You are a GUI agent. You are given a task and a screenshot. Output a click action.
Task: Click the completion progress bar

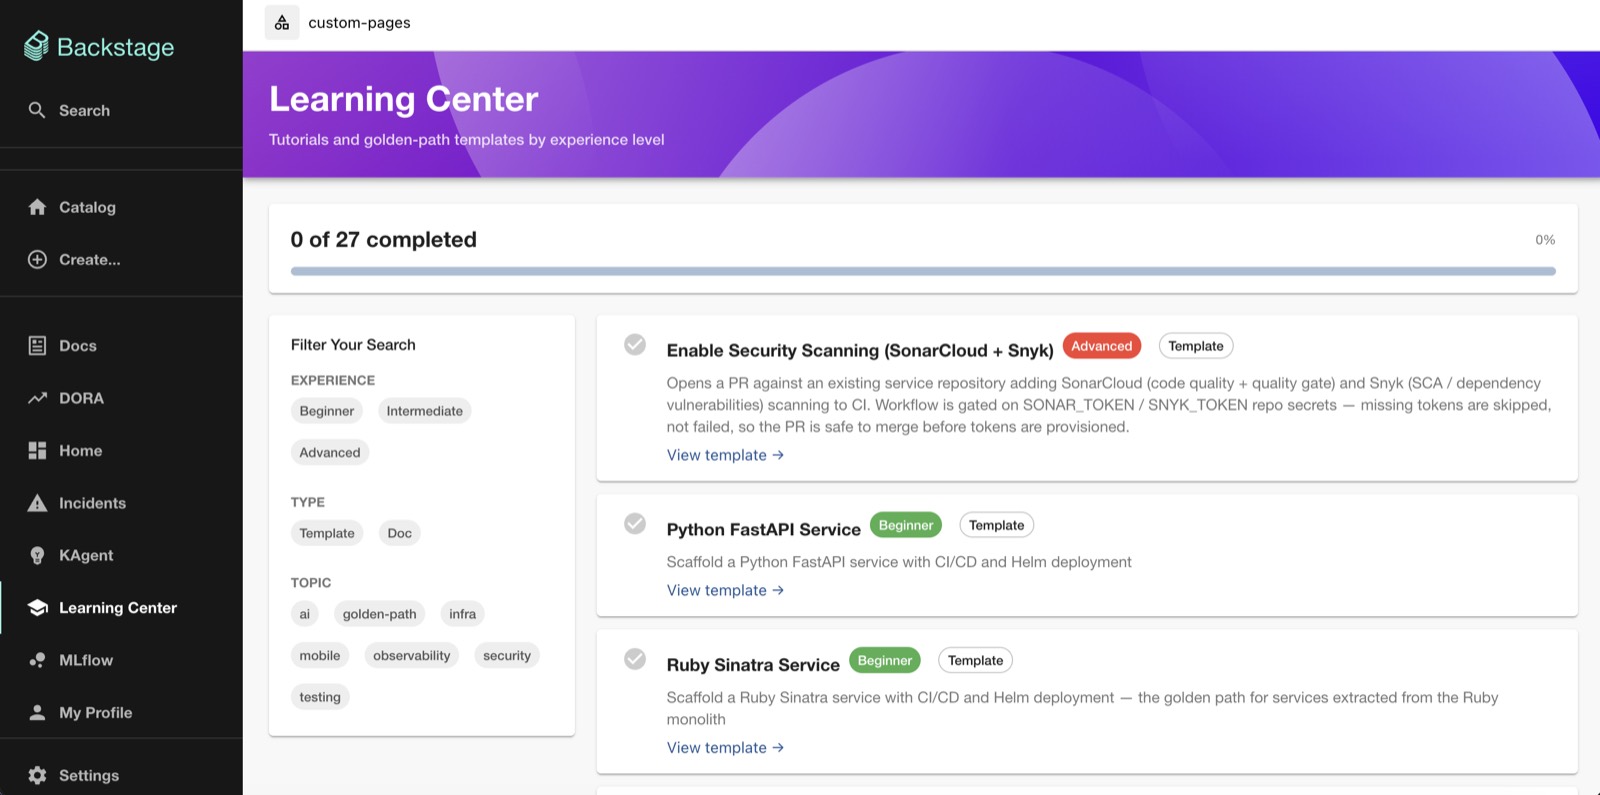(x=923, y=271)
